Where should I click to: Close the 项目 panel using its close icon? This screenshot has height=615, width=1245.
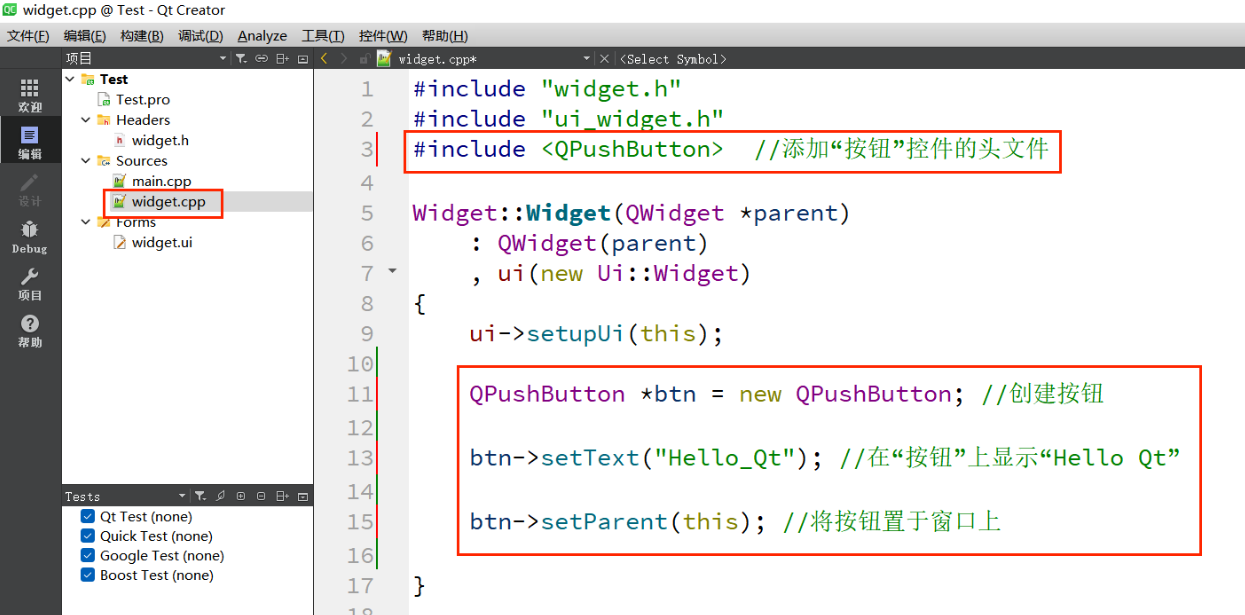point(303,59)
